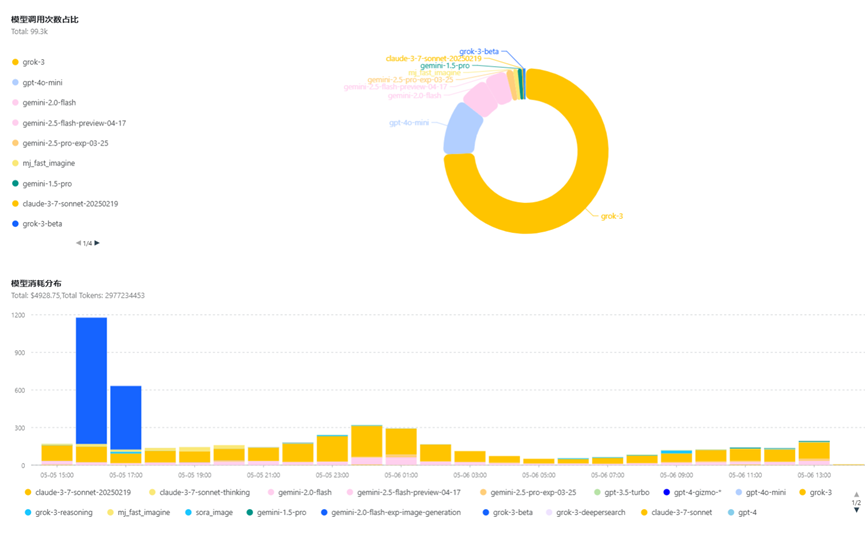The height and width of the screenshot is (542, 865).
Task: Toggle grok-3-reasoning in the bar chart legend
Action: click(x=58, y=513)
